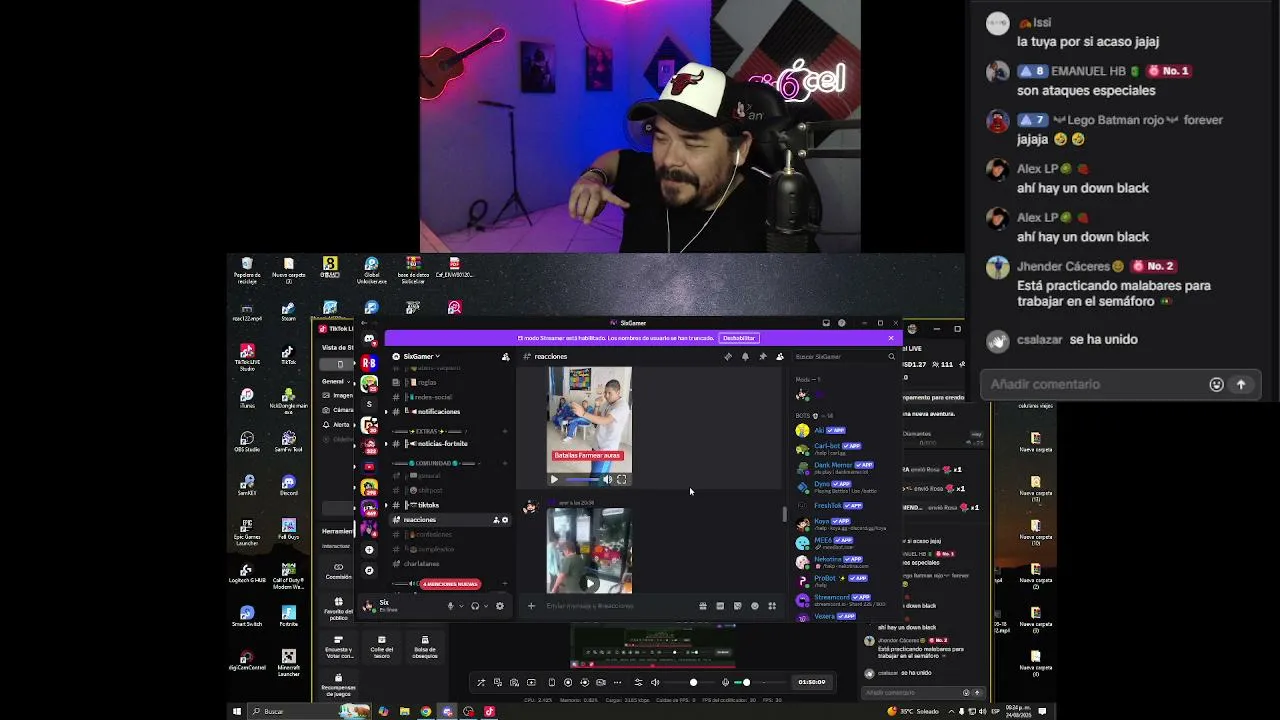Open emoji picker in Discord message bar
This screenshot has width=1280, height=720.
pyautogui.click(x=755, y=606)
